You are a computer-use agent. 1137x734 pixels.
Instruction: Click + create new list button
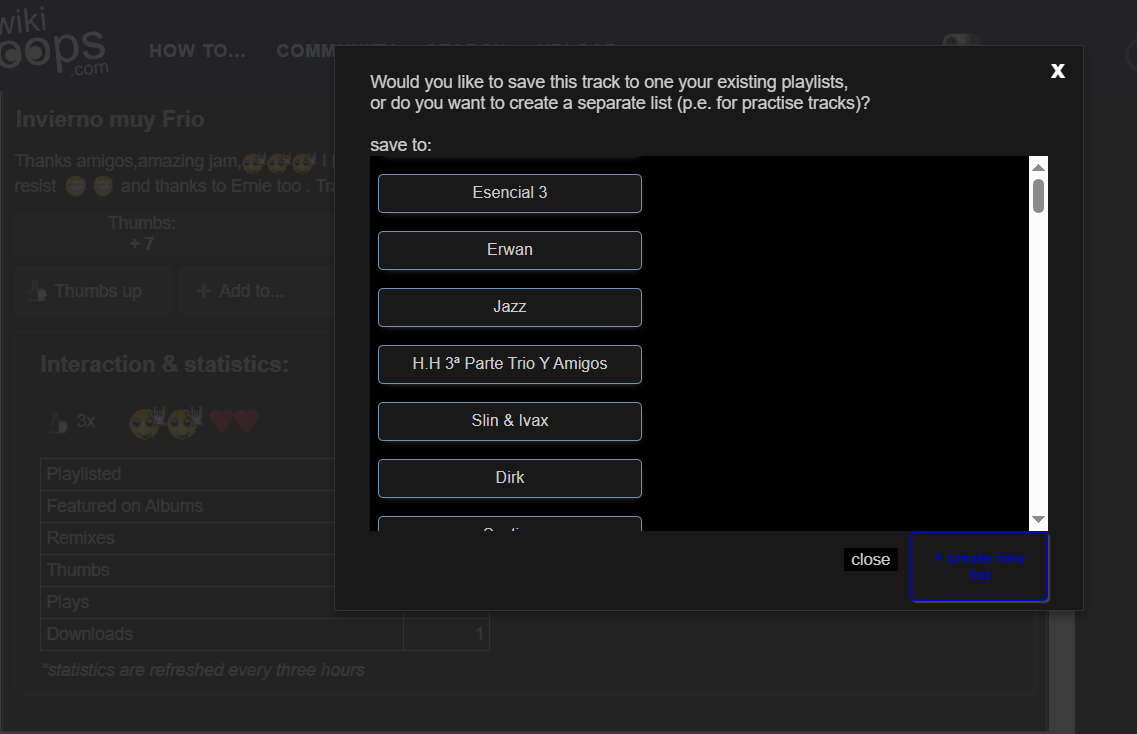point(978,567)
